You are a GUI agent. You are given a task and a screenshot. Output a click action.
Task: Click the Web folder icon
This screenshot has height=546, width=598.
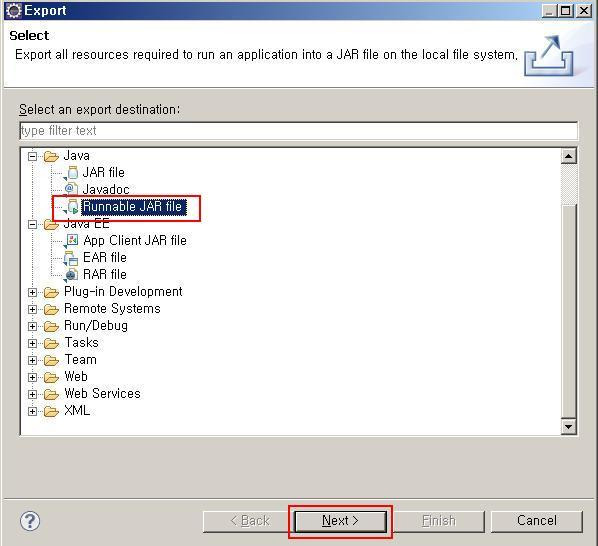point(51,377)
